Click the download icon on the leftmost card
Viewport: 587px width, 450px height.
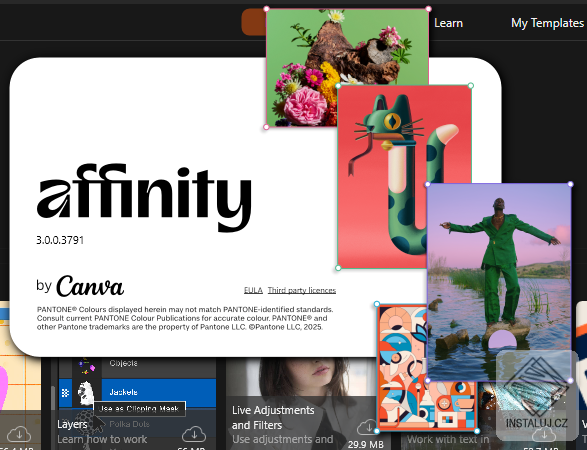(x=19, y=434)
